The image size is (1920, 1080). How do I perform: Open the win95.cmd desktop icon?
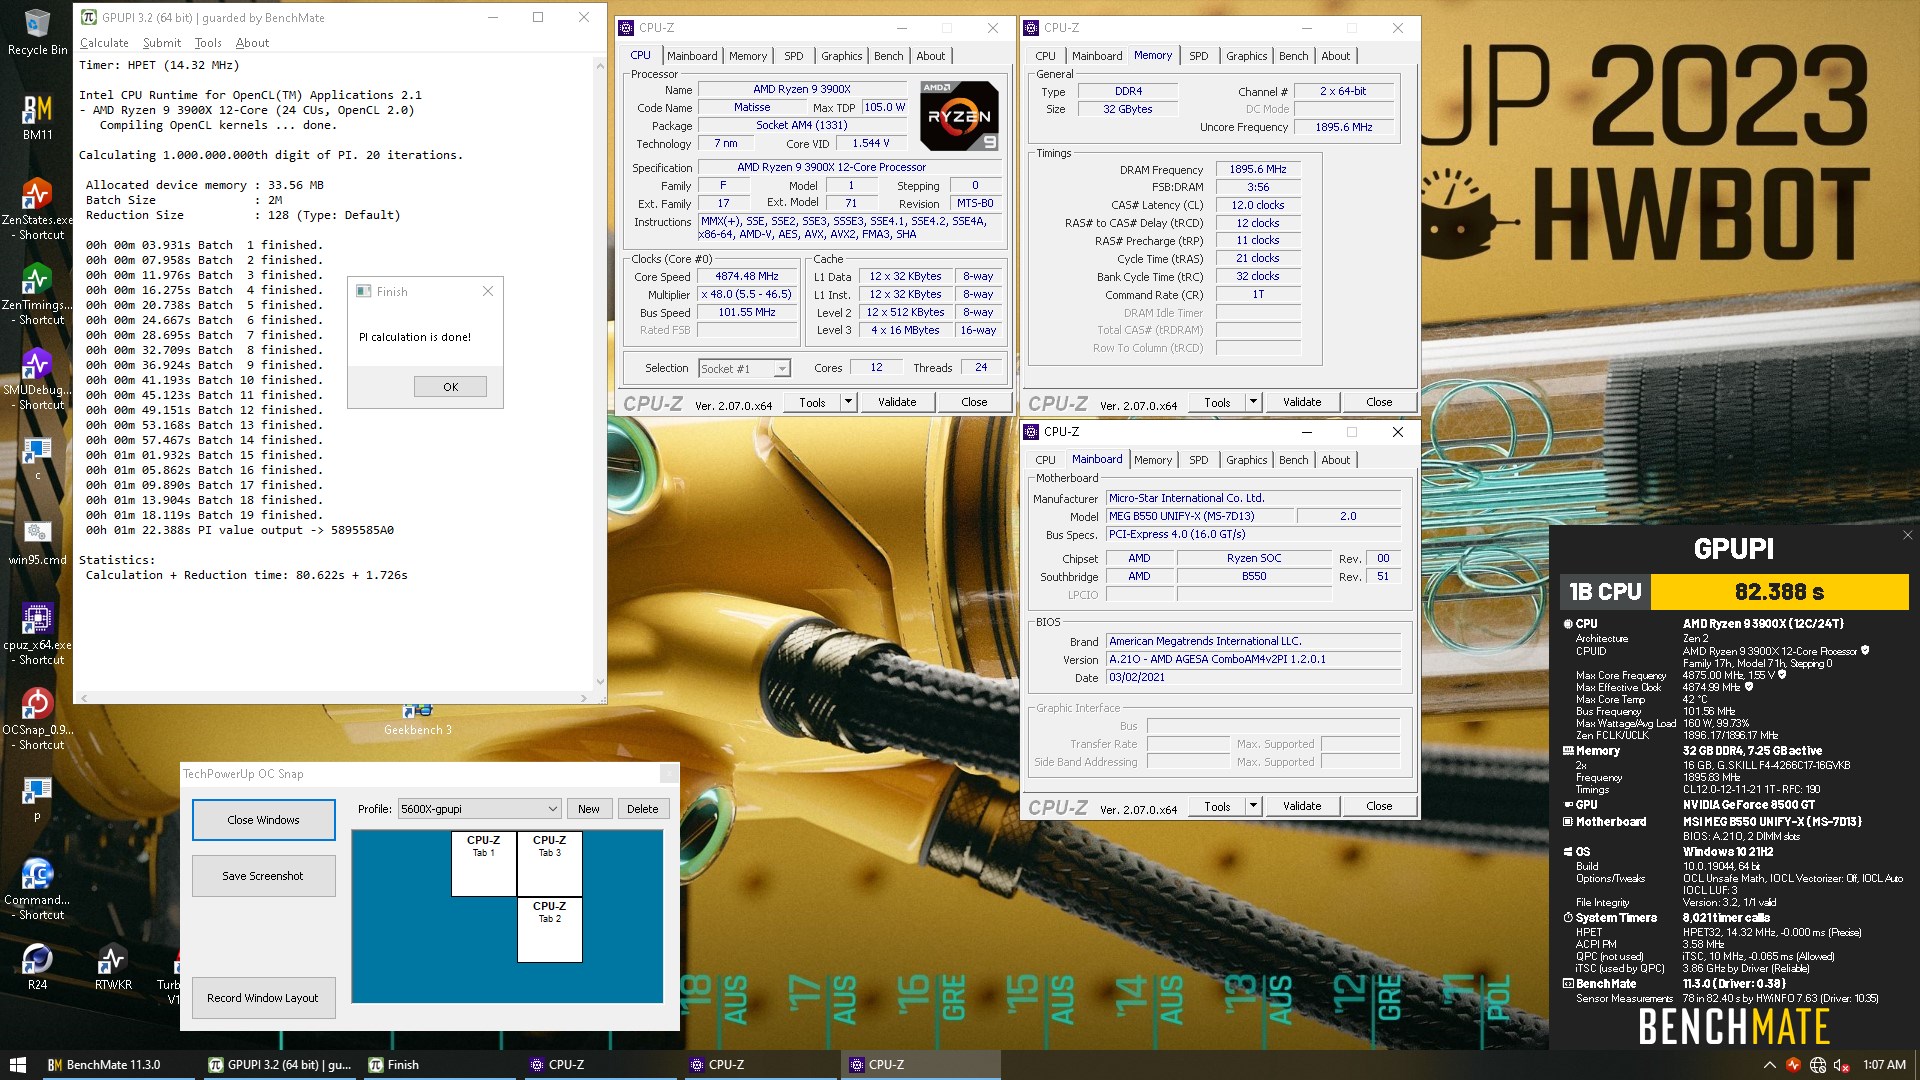[x=37, y=541]
